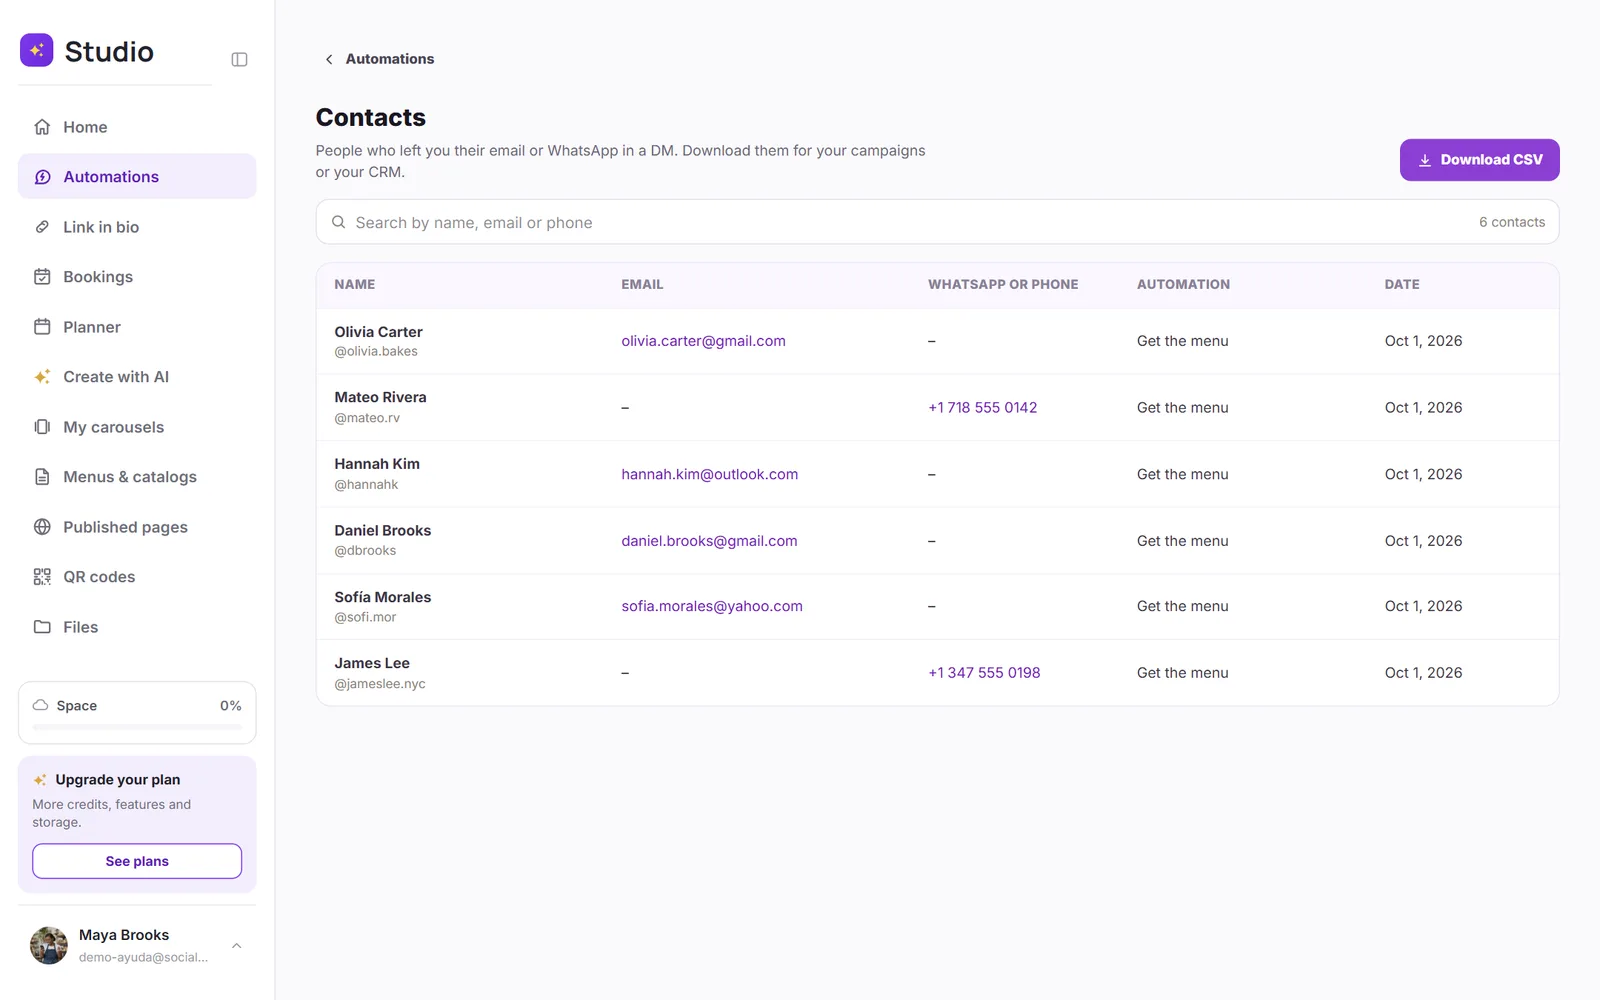Select the James Lee contact name
Image resolution: width=1600 pixels, height=1000 pixels.
tap(372, 663)
